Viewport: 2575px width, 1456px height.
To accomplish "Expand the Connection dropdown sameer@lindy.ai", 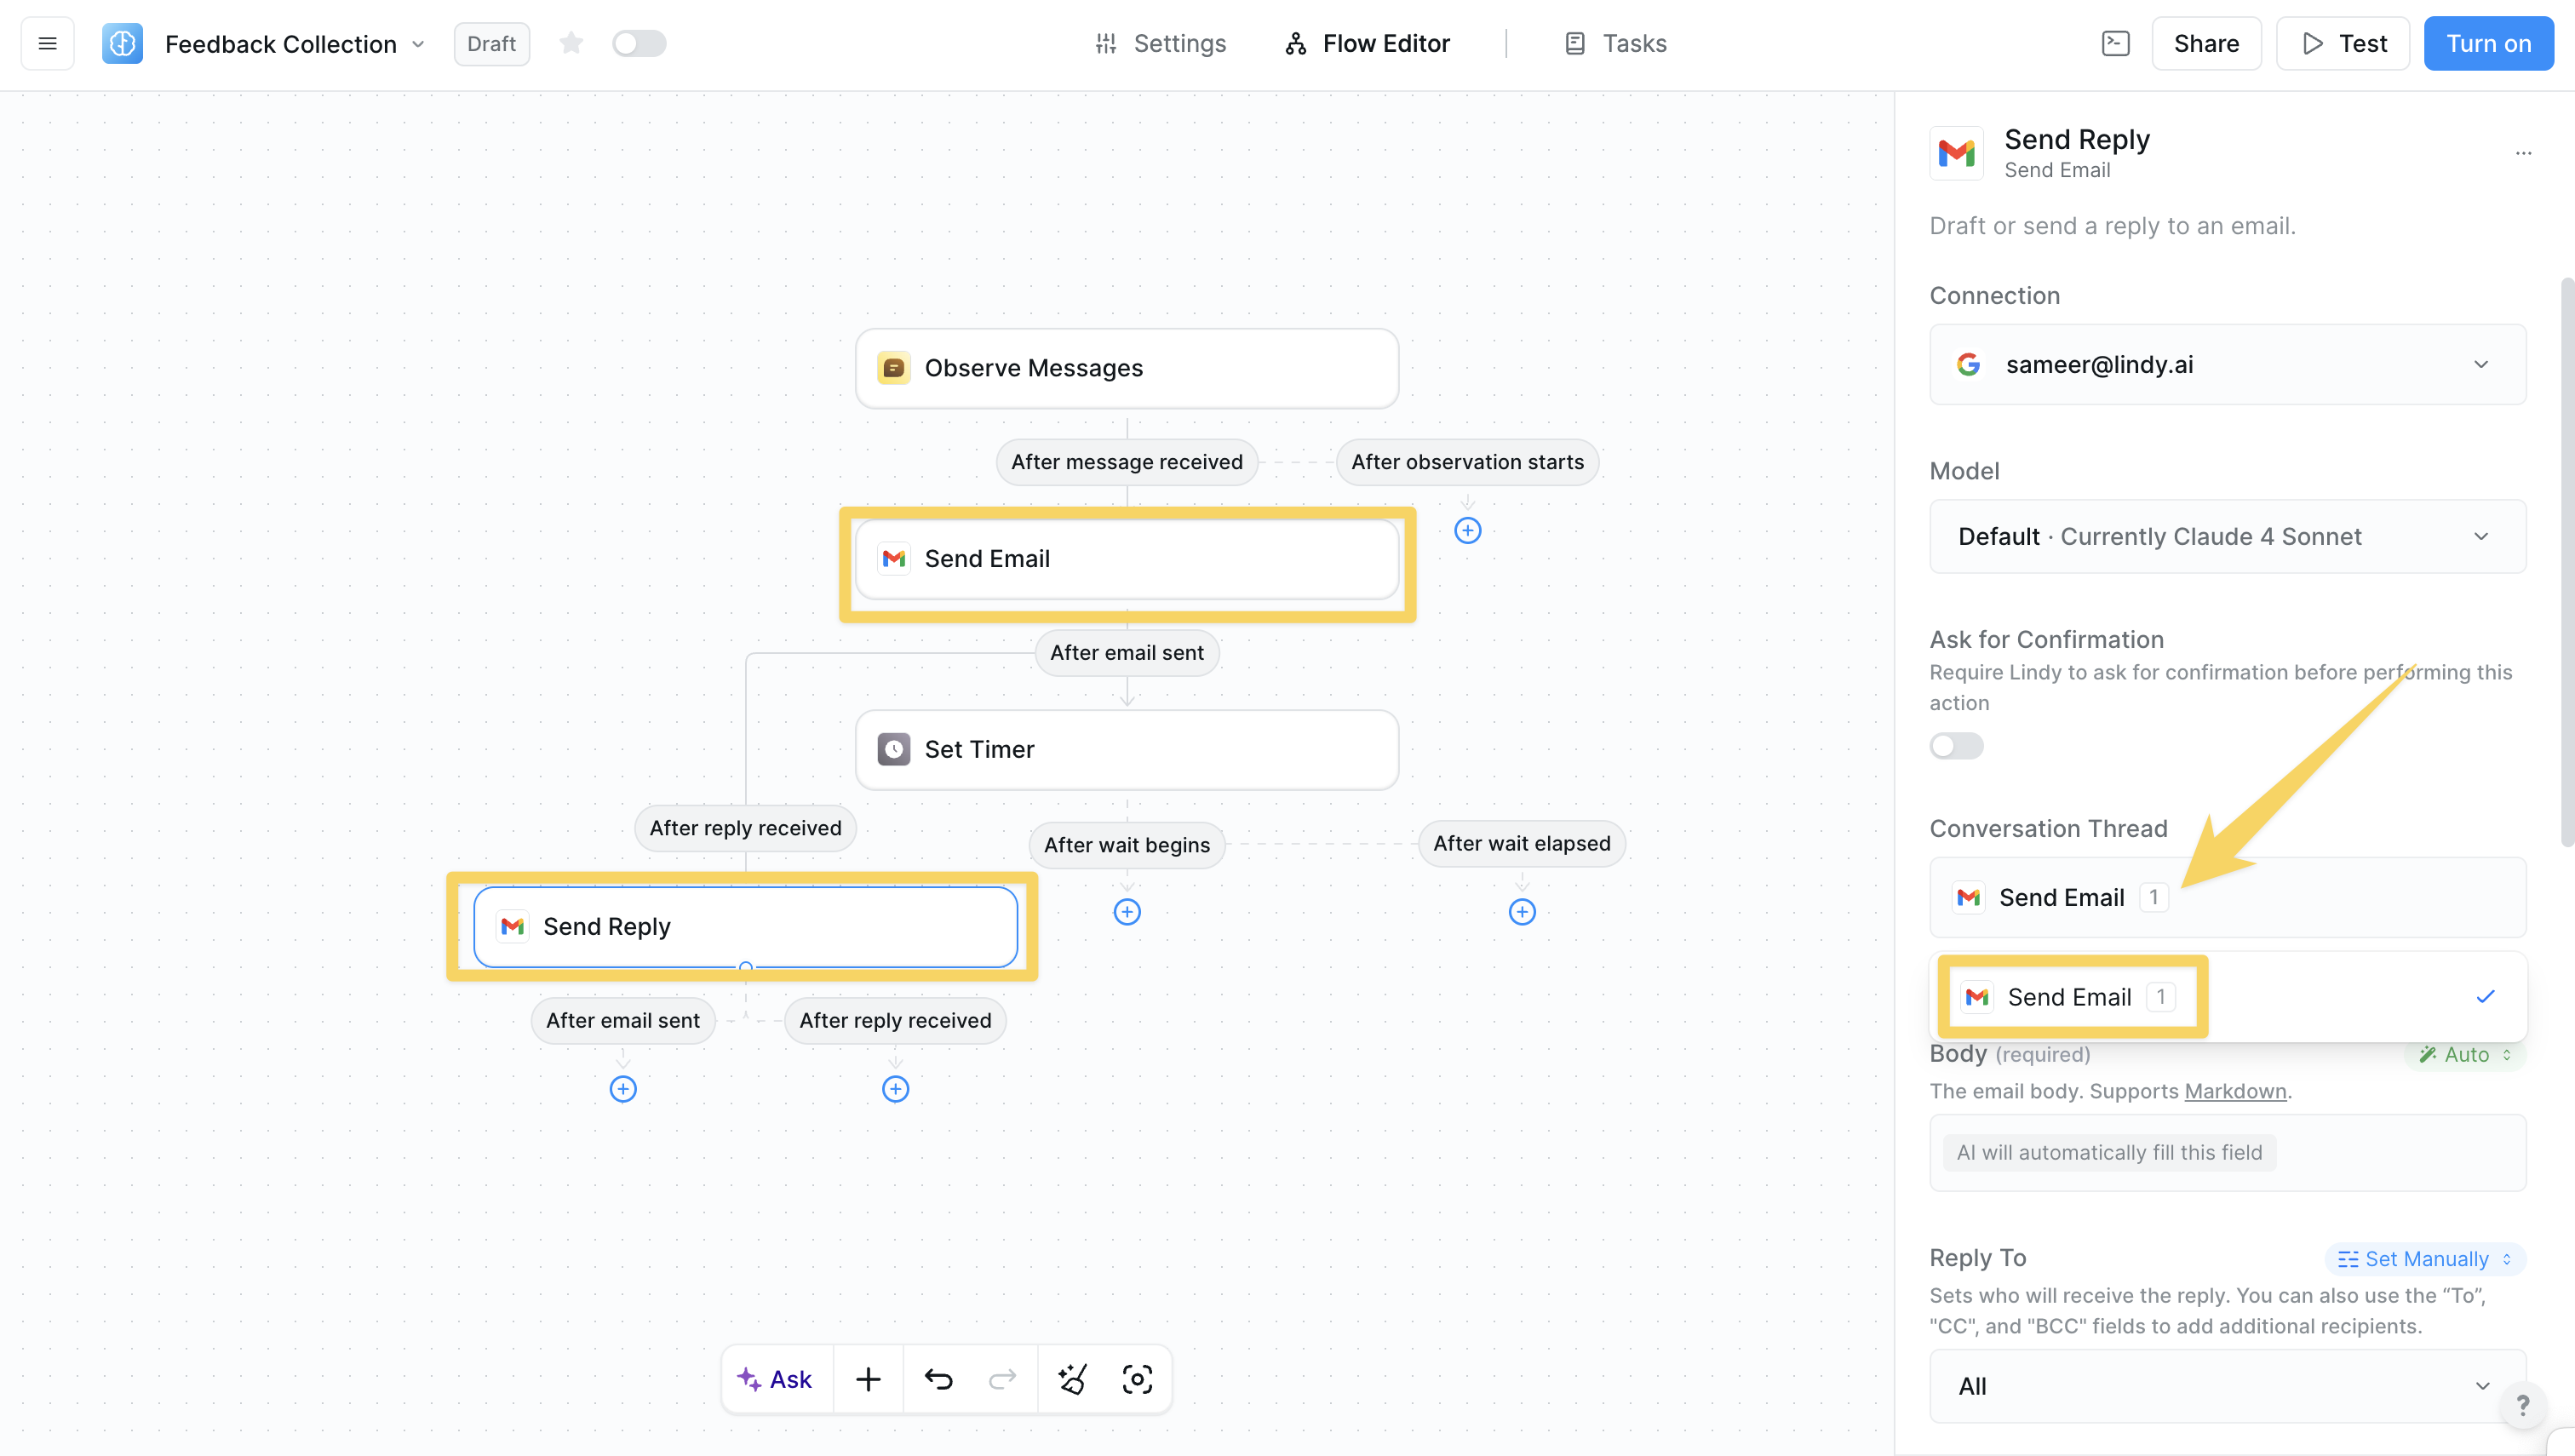I will pyautogui.click(x=2227, y=365).
